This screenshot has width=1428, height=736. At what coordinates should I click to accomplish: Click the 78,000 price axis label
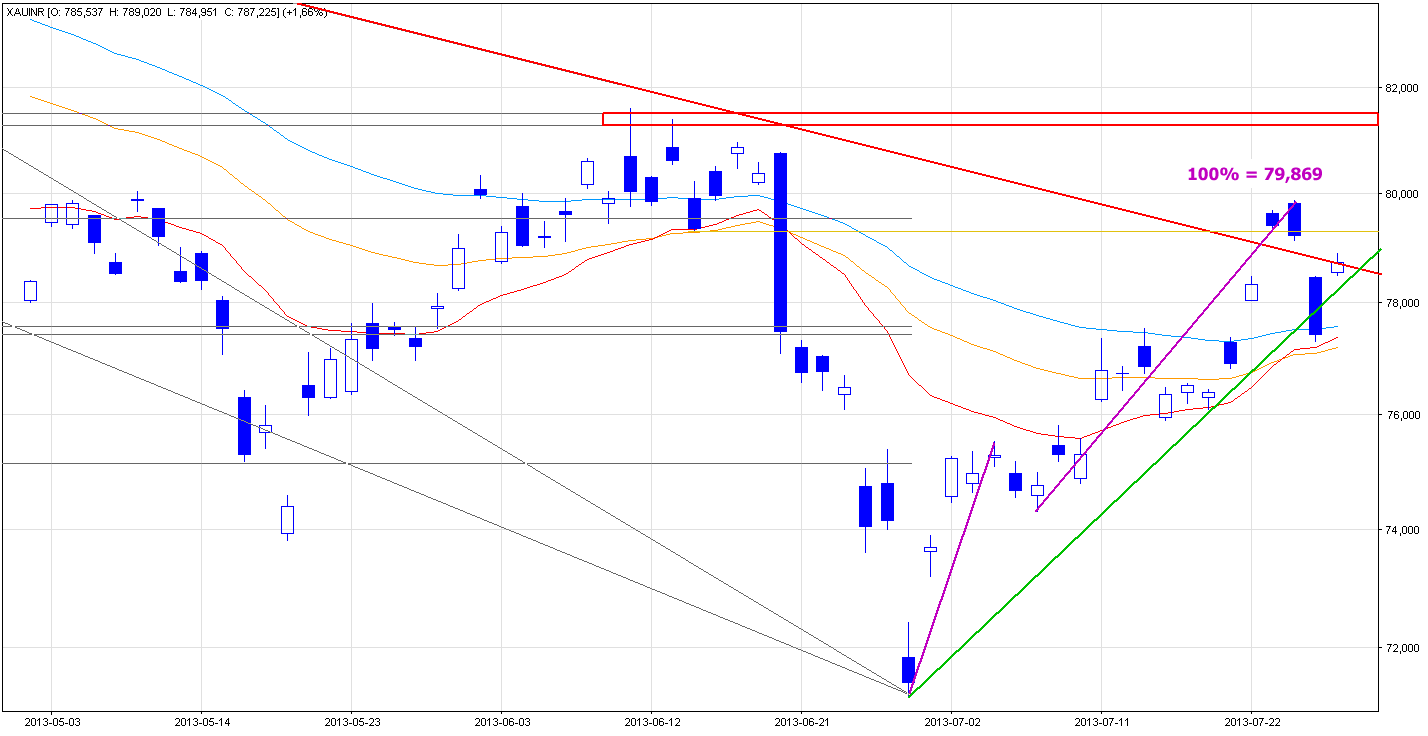point(1403,303)
